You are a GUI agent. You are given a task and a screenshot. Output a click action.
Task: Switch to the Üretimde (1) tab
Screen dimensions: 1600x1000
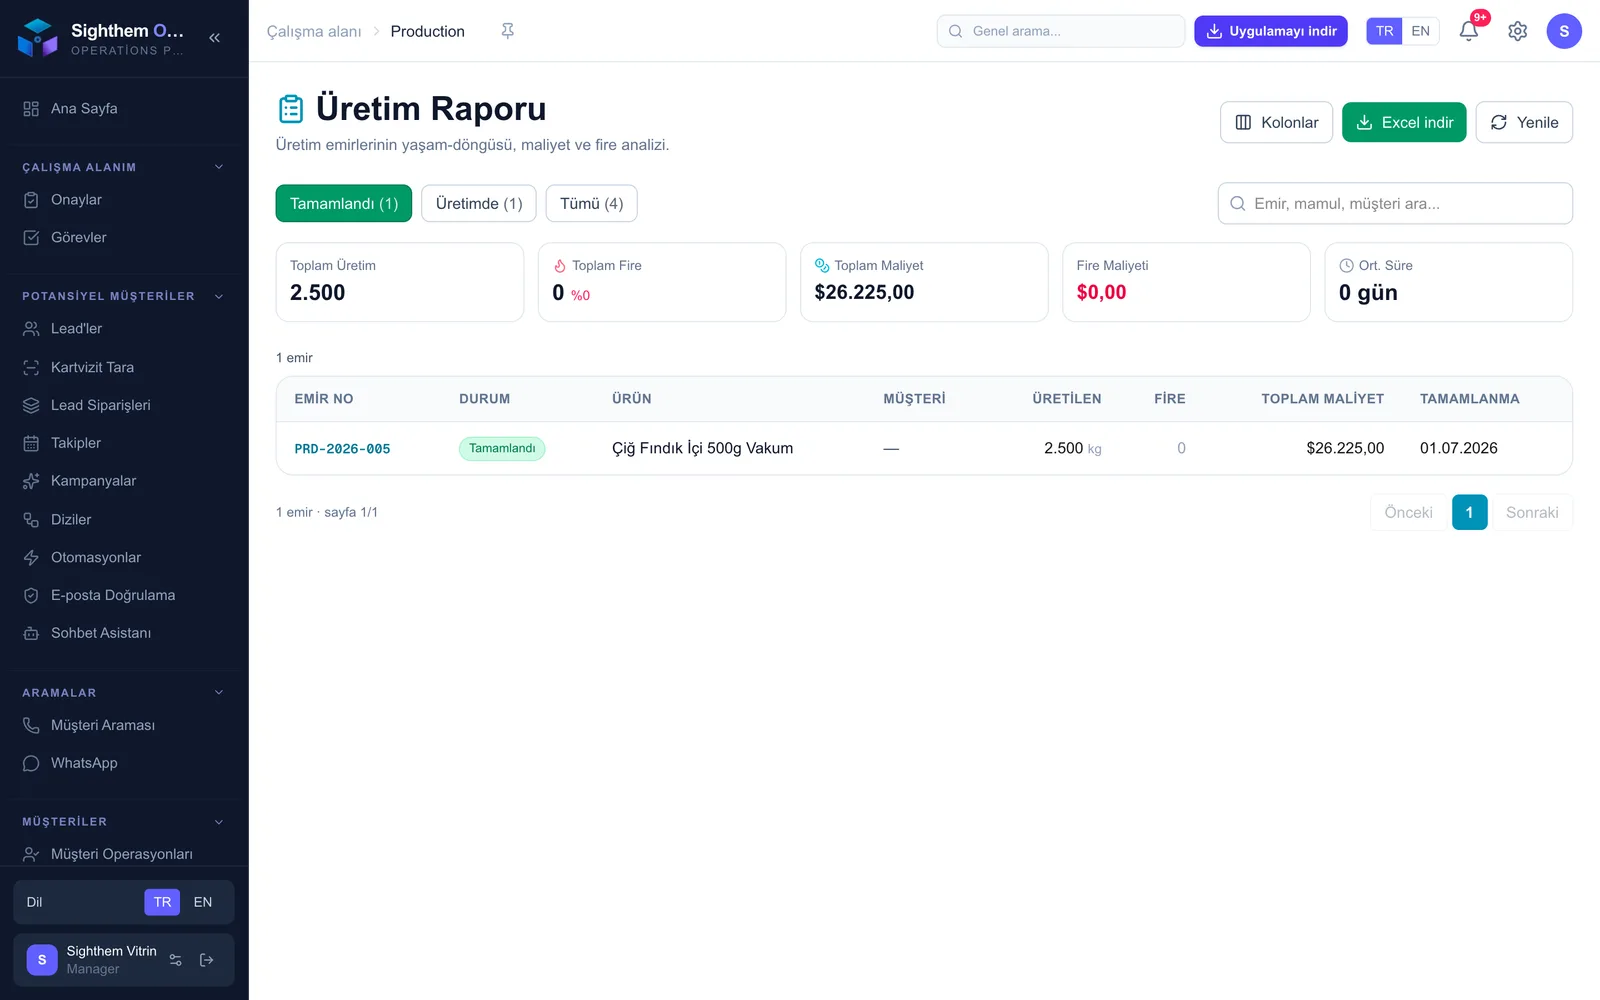pyautogui.click(x=479, y=203)
